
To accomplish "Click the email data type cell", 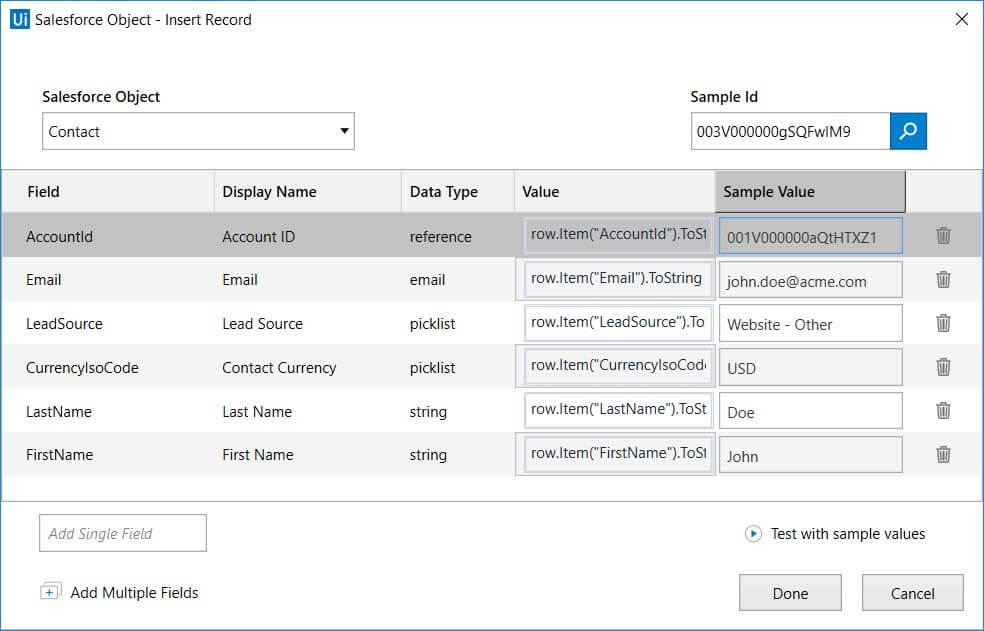I will point(427,280).
